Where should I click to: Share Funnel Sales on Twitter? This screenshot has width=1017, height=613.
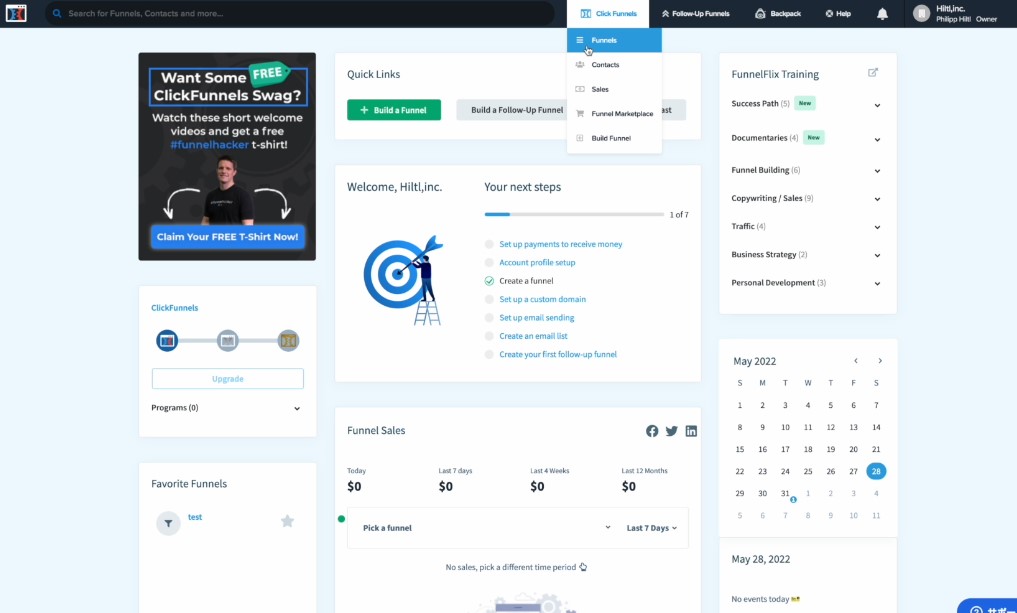(671, 431)
